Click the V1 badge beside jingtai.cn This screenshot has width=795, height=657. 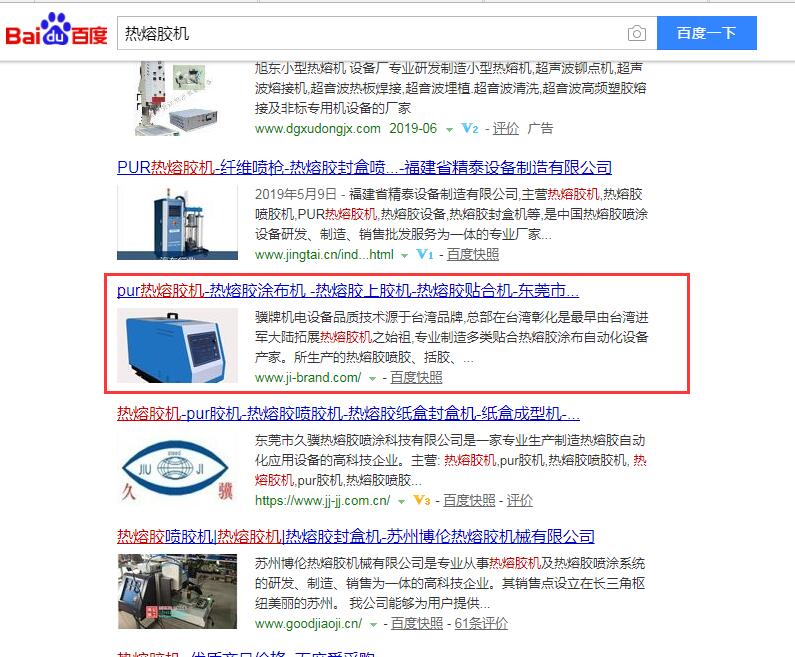coord(424,254)
